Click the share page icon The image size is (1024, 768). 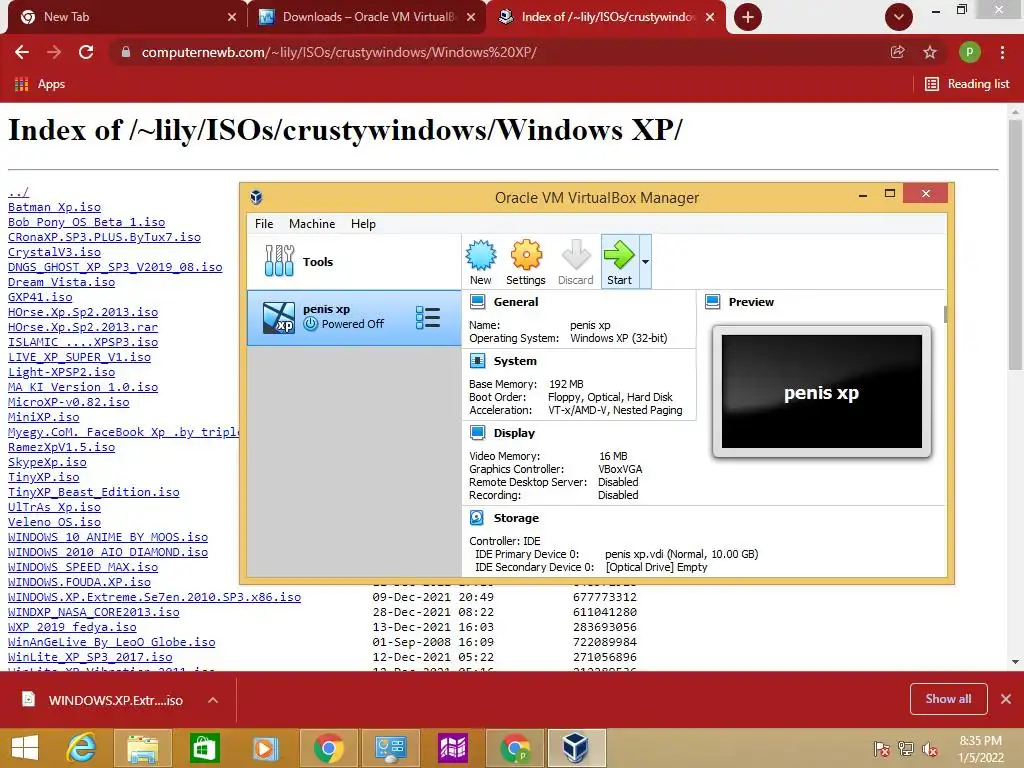pos(898,52)
